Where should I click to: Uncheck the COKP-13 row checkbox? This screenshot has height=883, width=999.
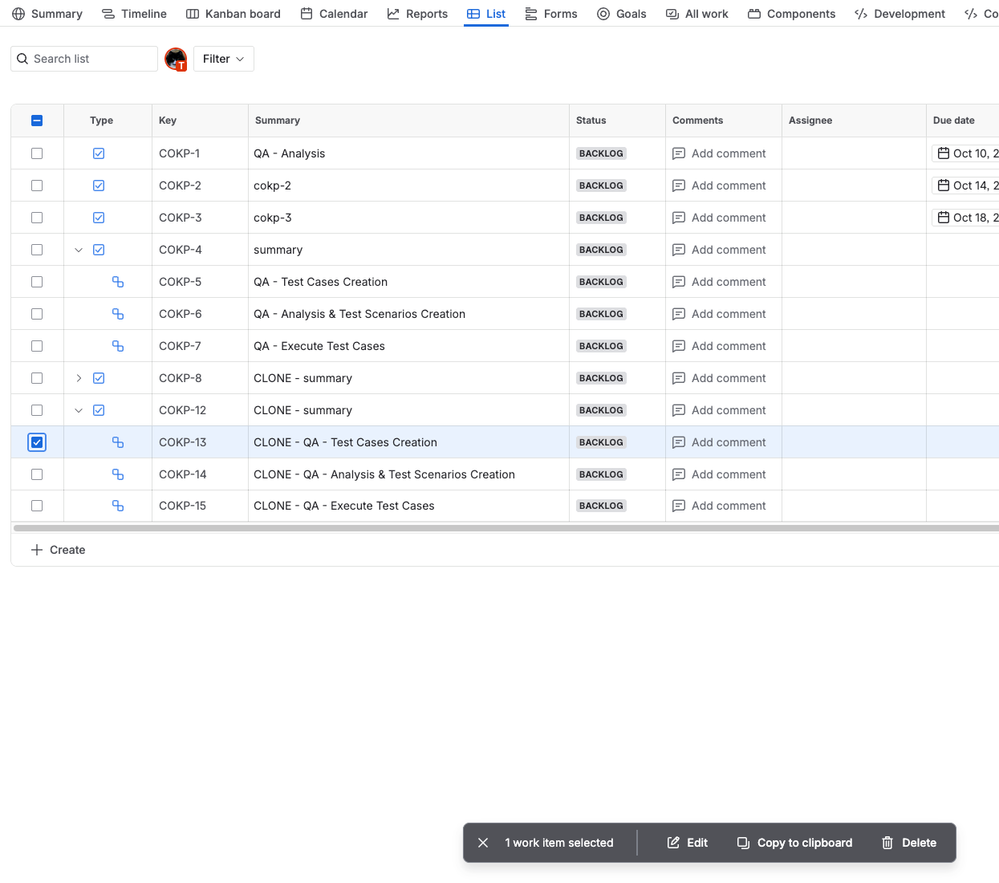pos(37,442)
